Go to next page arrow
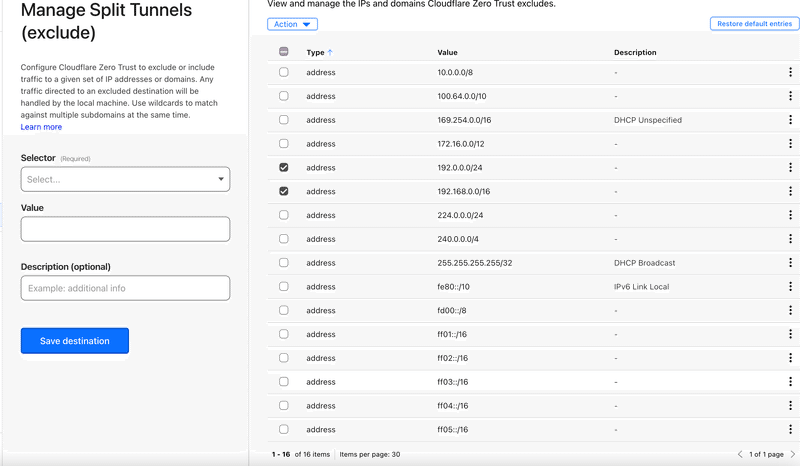 [x=793, y=454]
